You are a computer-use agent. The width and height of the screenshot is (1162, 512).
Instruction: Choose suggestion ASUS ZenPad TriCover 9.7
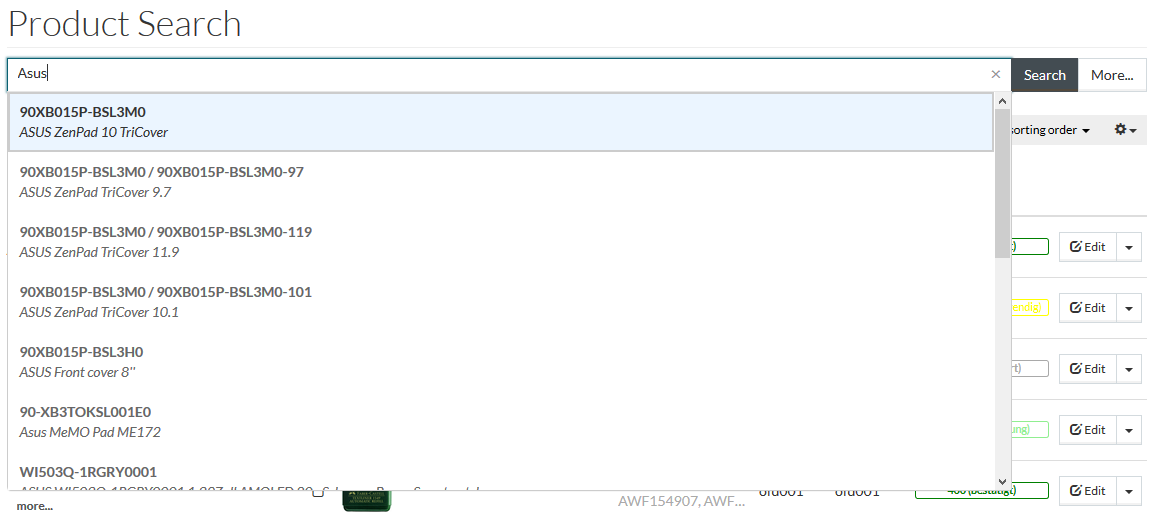tap(500, 182)
